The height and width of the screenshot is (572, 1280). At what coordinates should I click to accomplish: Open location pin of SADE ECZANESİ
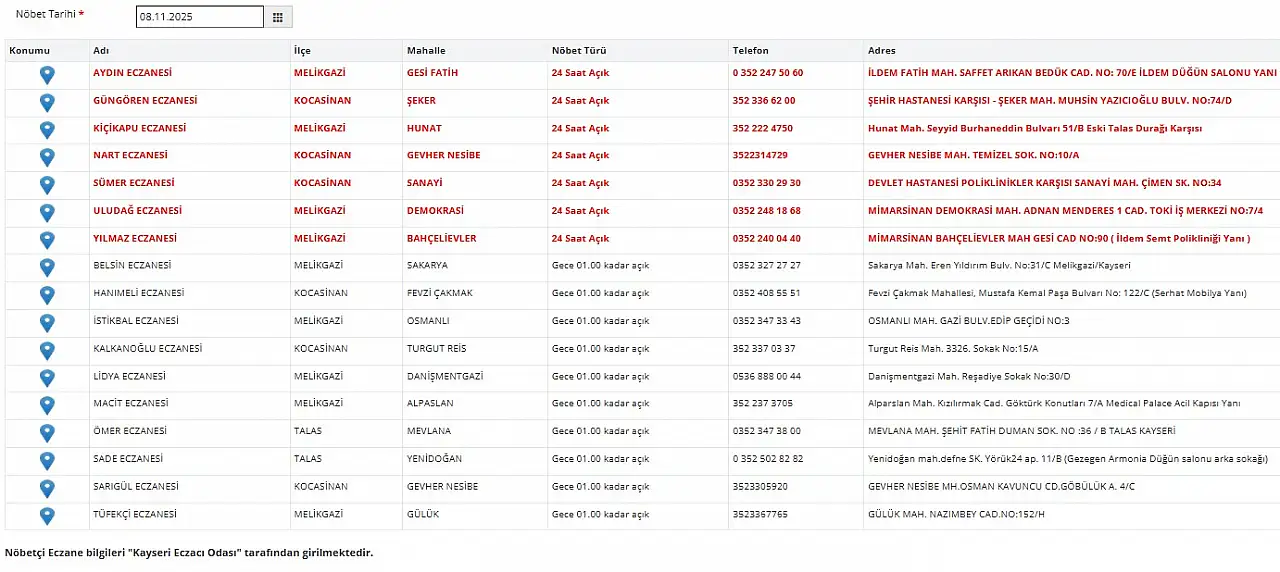(x=47, y=460)
